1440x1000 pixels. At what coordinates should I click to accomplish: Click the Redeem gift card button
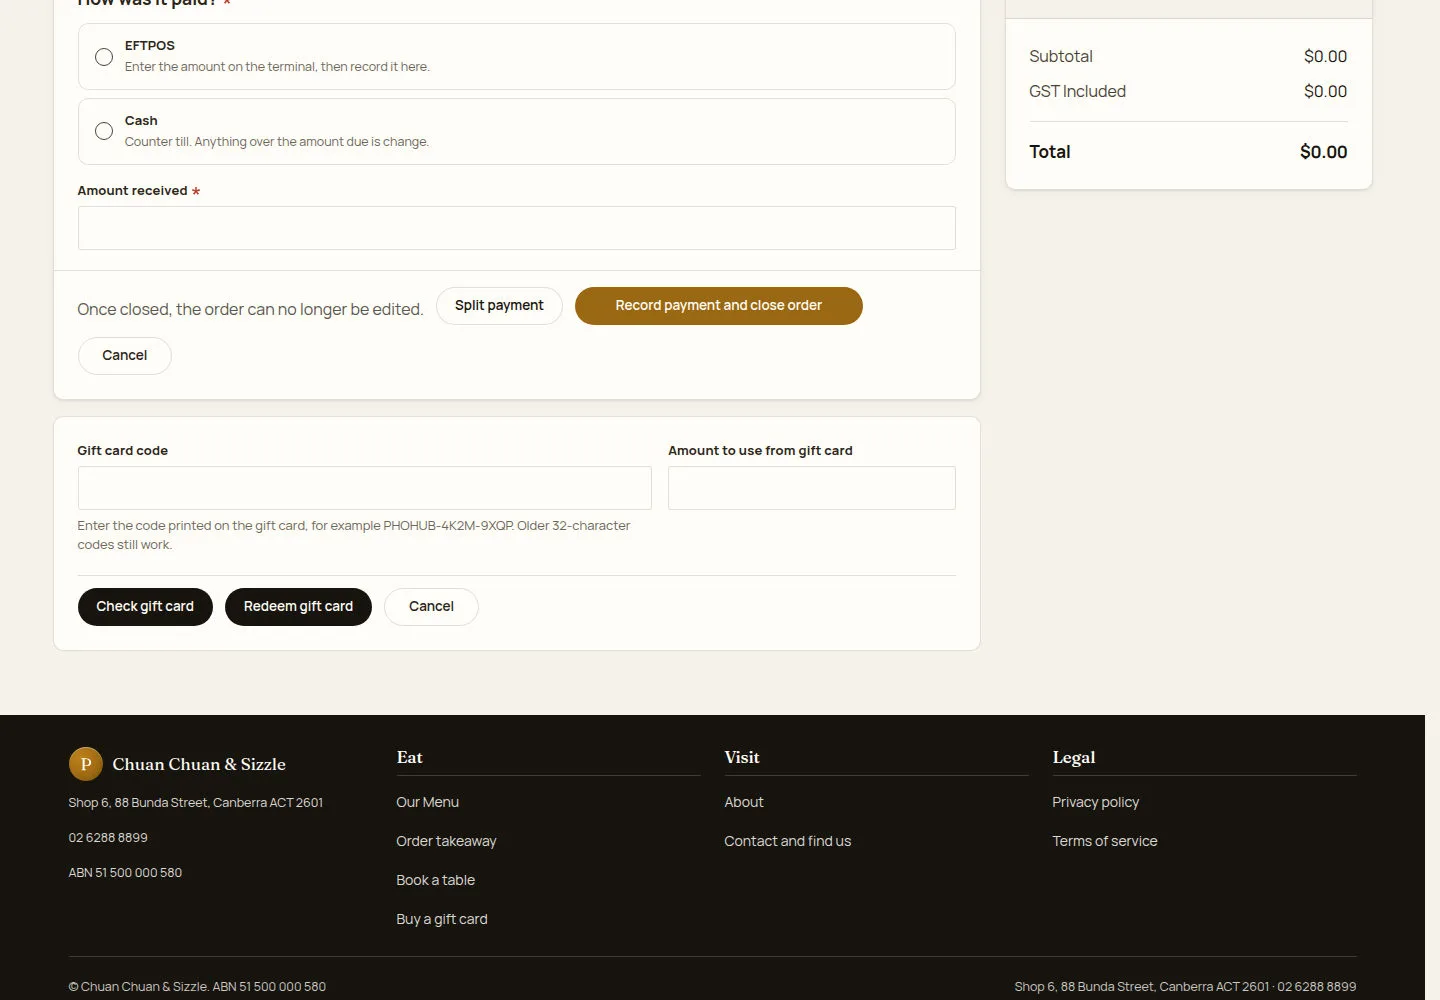click(298, 607)
